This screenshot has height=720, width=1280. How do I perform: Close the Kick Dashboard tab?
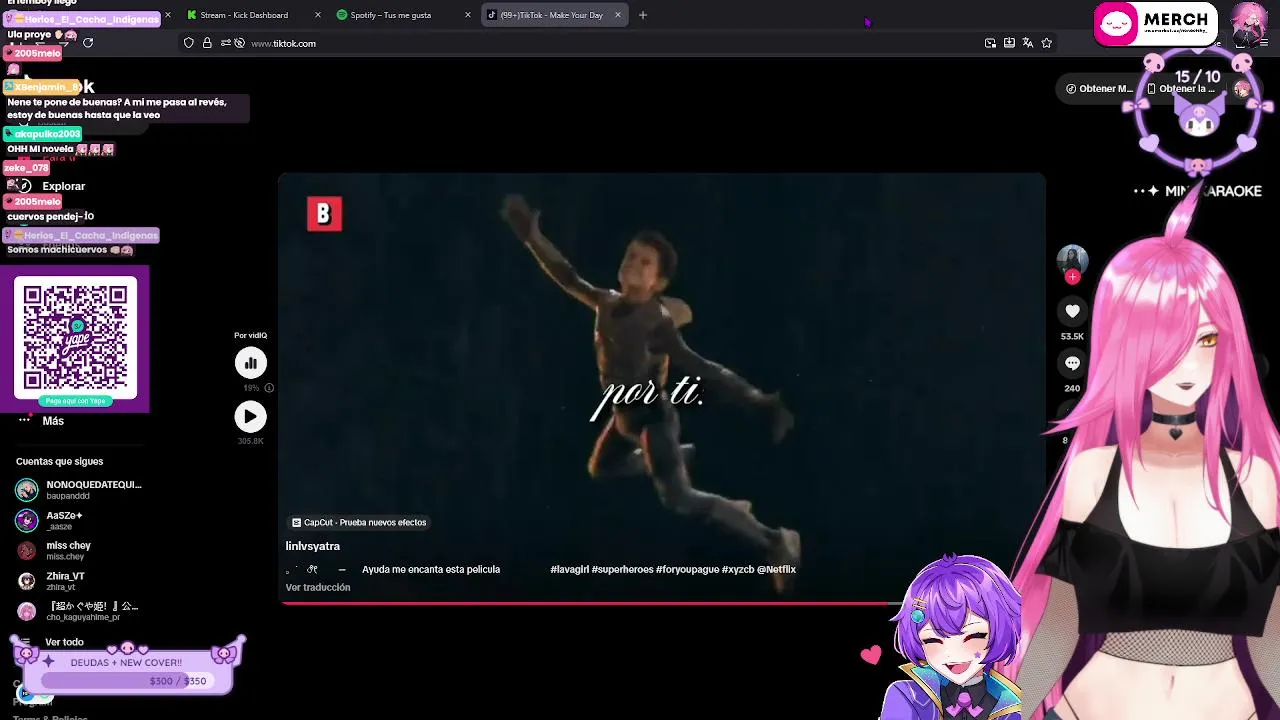click(x=318, y=15)
